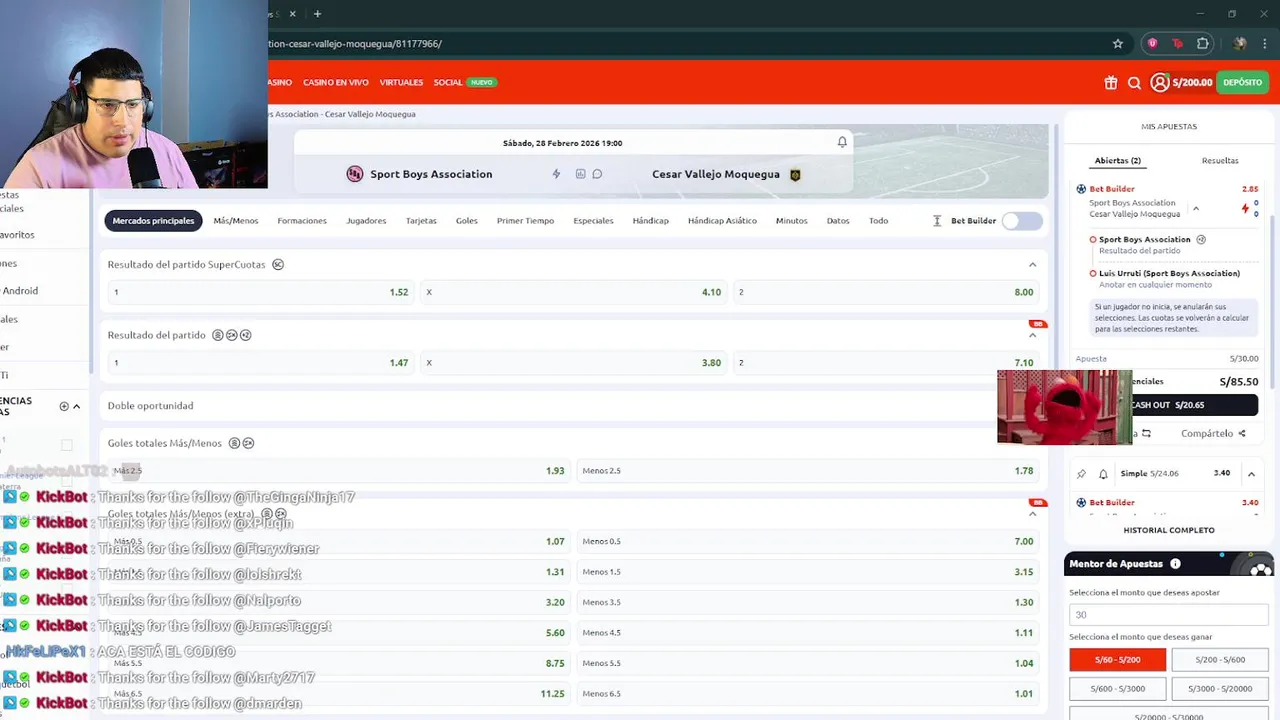Bookmark this page with the star icon
The image size is (1280, 720).
tap(1118, 44)
